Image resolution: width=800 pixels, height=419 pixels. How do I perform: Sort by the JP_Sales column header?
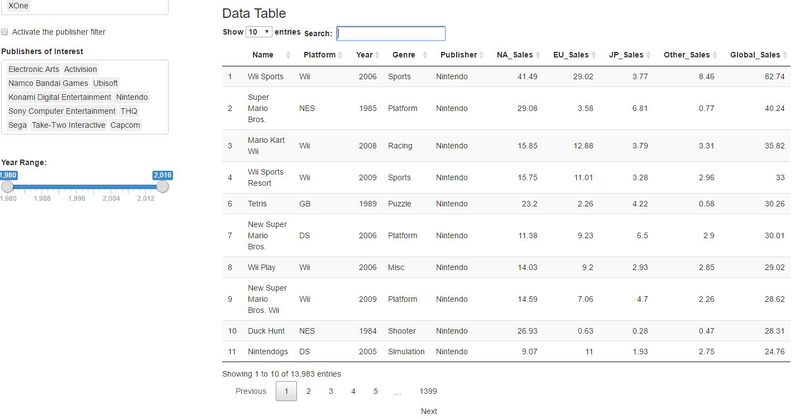[626, 55]
